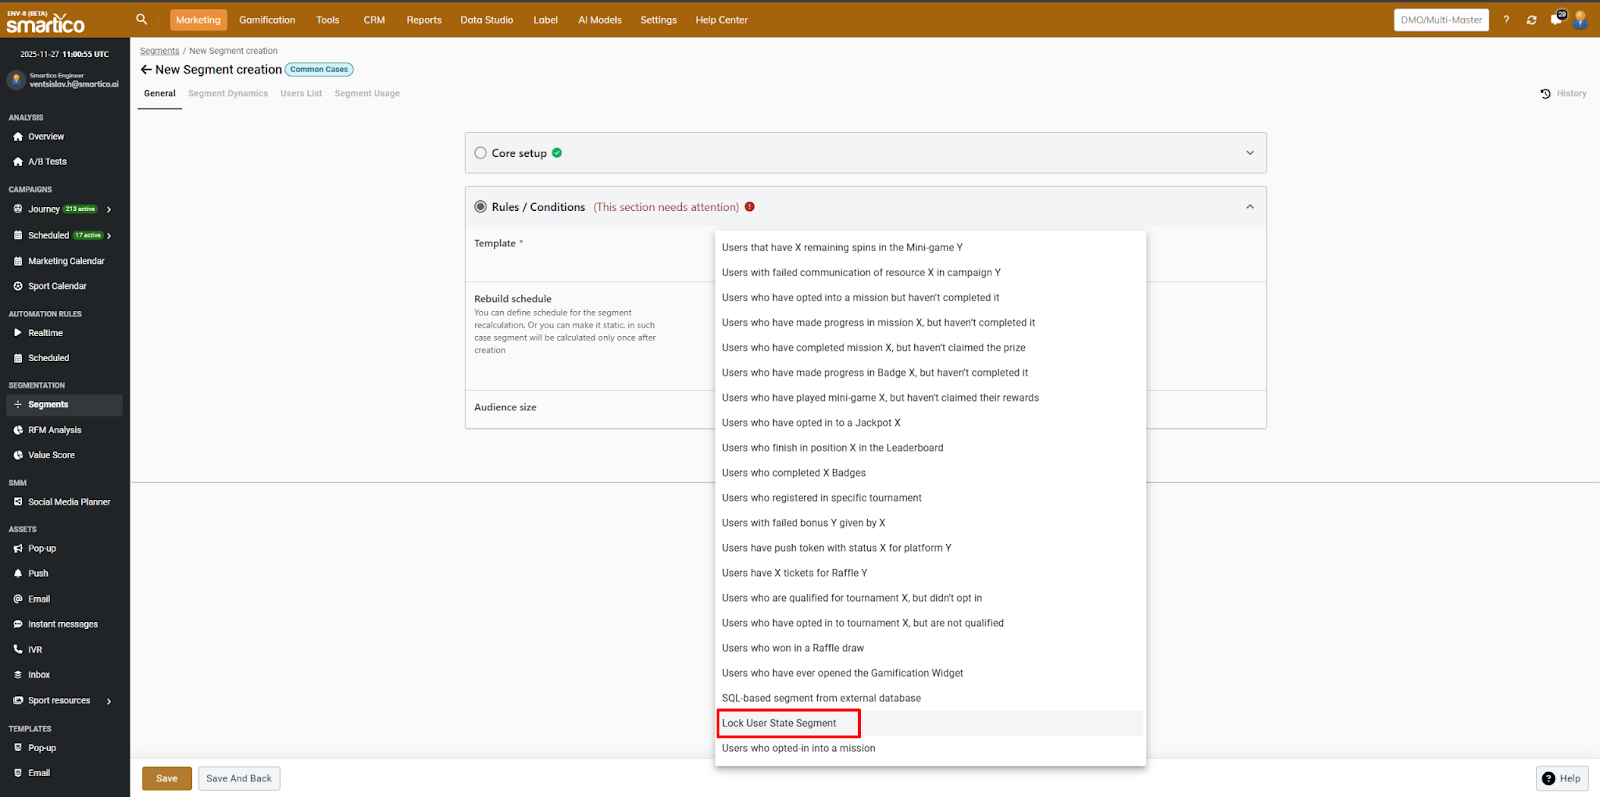Open the History panel icon

(x=1545, y=94)
